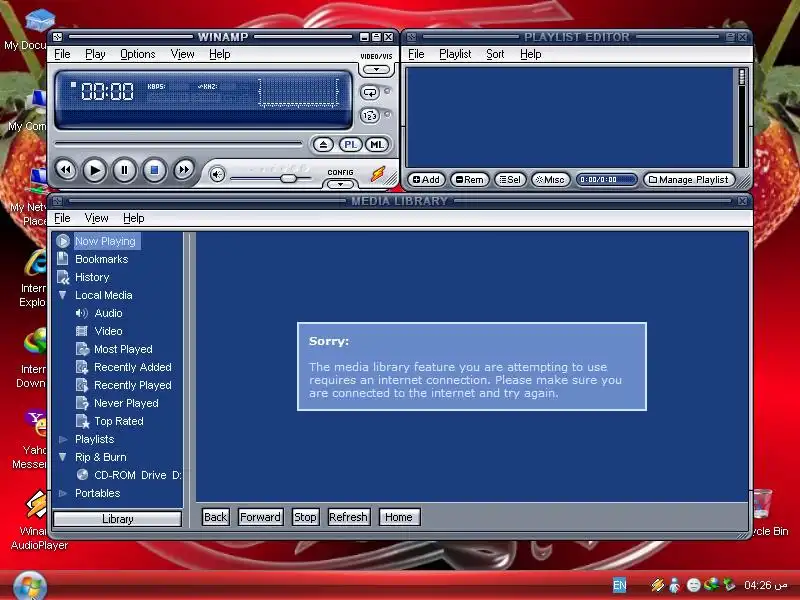Select Video under Local Media
This screenshot has width=800, height=600.
(x=108, y=331)
